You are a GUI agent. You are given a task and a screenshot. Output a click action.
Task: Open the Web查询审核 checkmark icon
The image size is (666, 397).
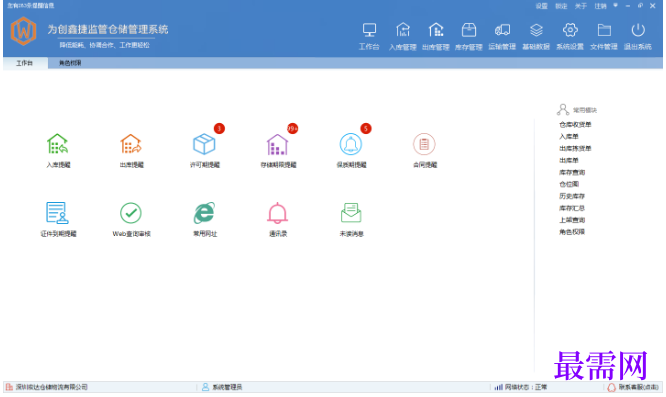[131, 213]
